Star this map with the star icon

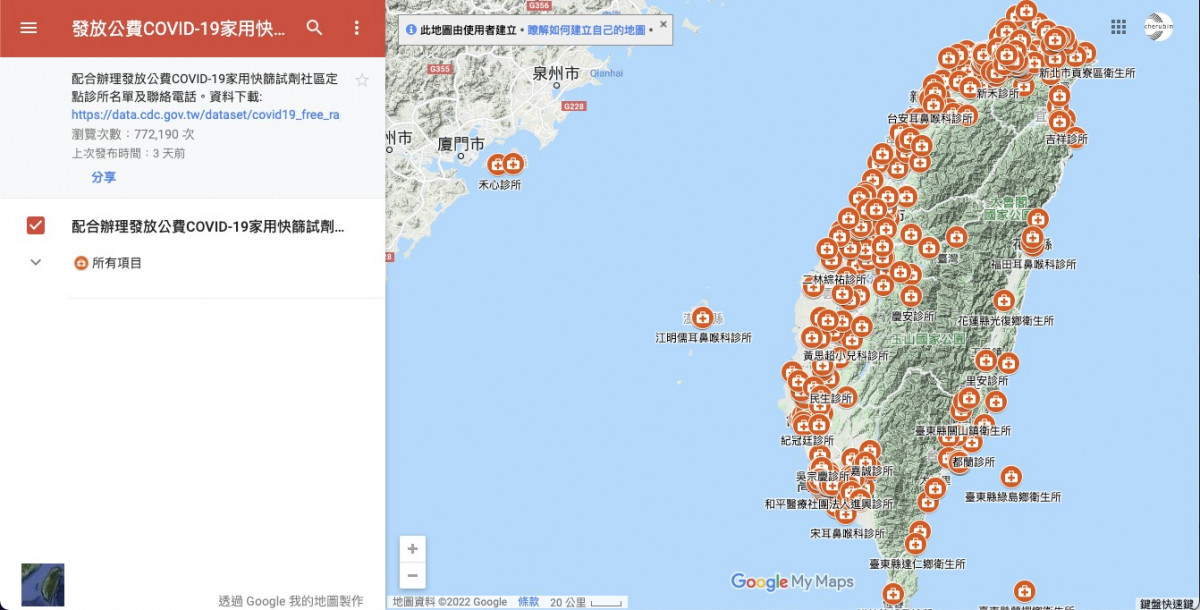click(362, 80)
